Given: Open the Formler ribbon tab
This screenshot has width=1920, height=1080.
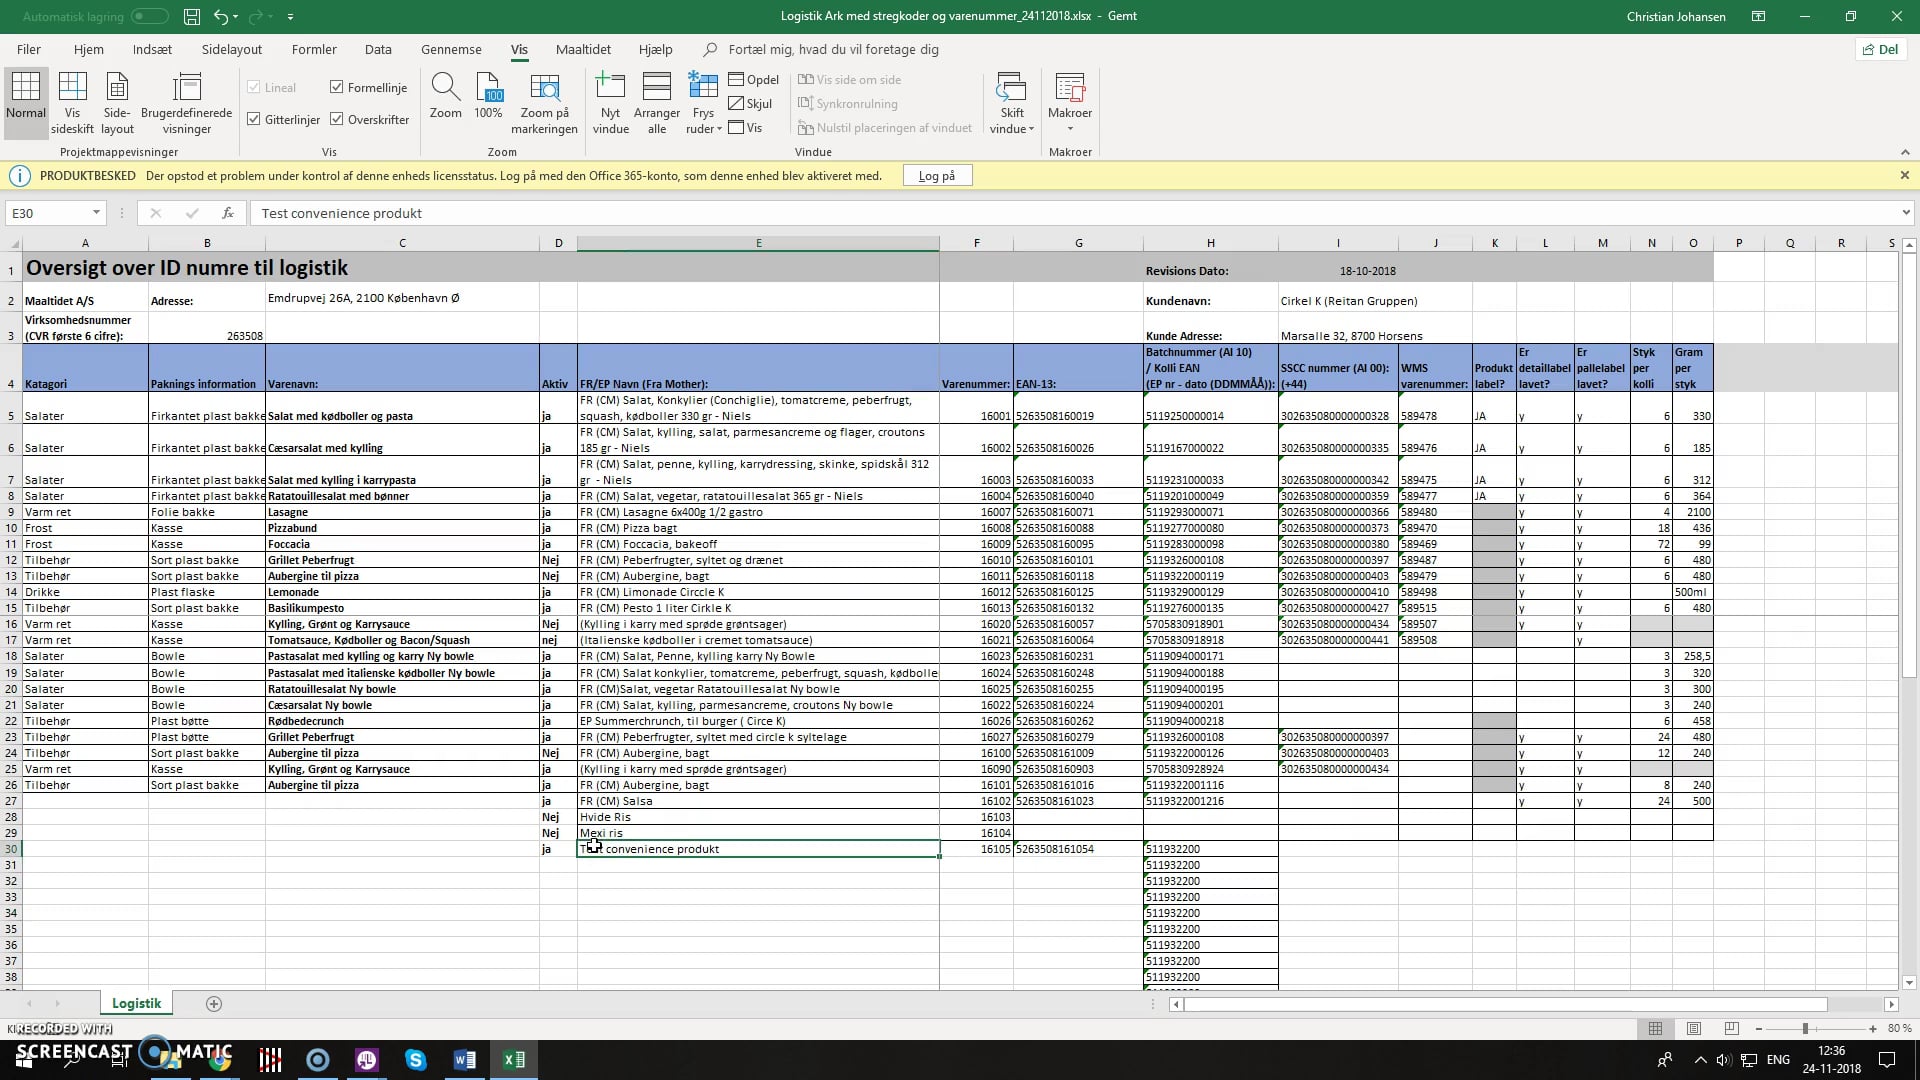Looking at the screenshot, I should point(314,49).
